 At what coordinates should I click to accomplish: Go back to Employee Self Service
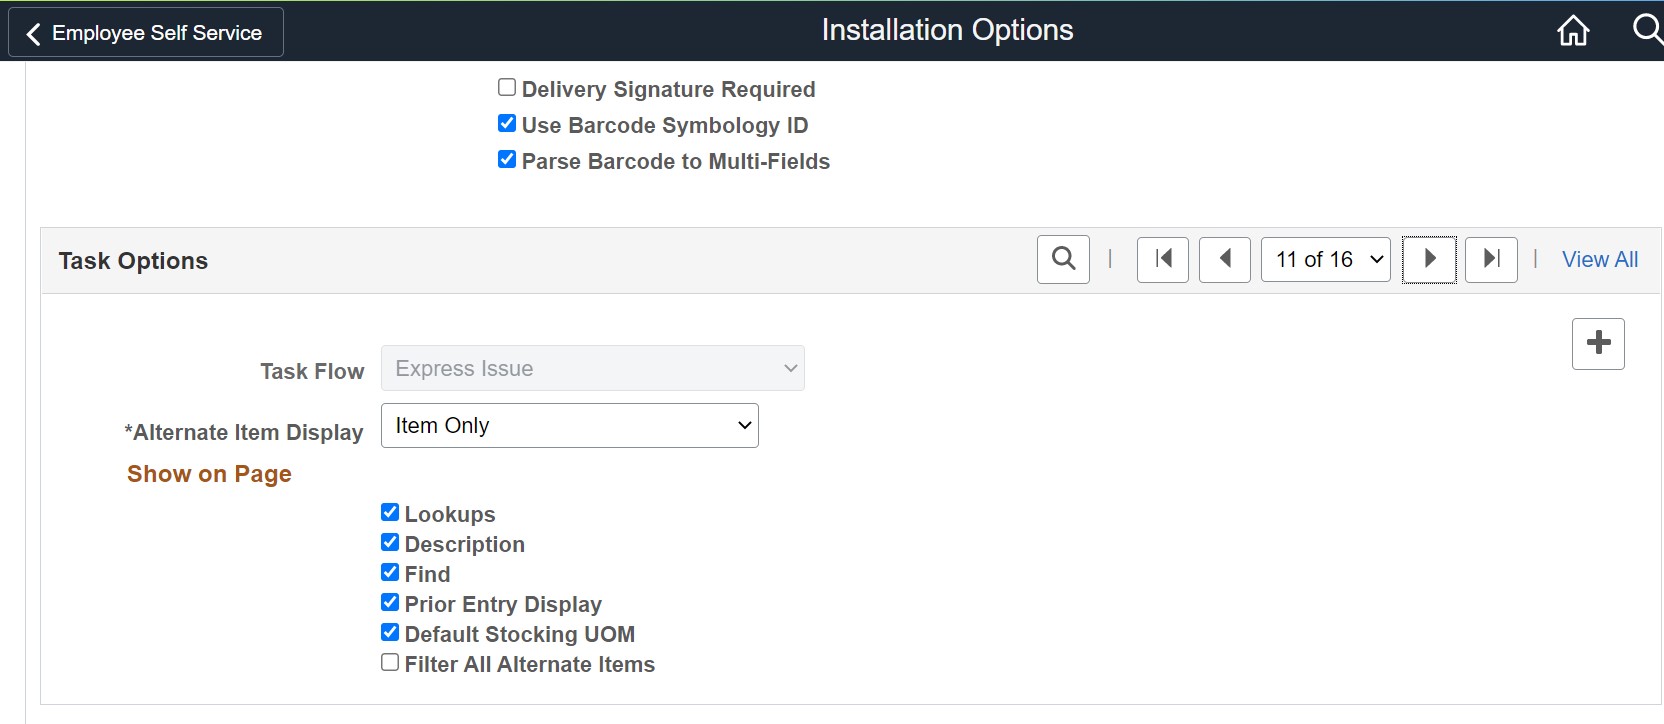[146, 33]
